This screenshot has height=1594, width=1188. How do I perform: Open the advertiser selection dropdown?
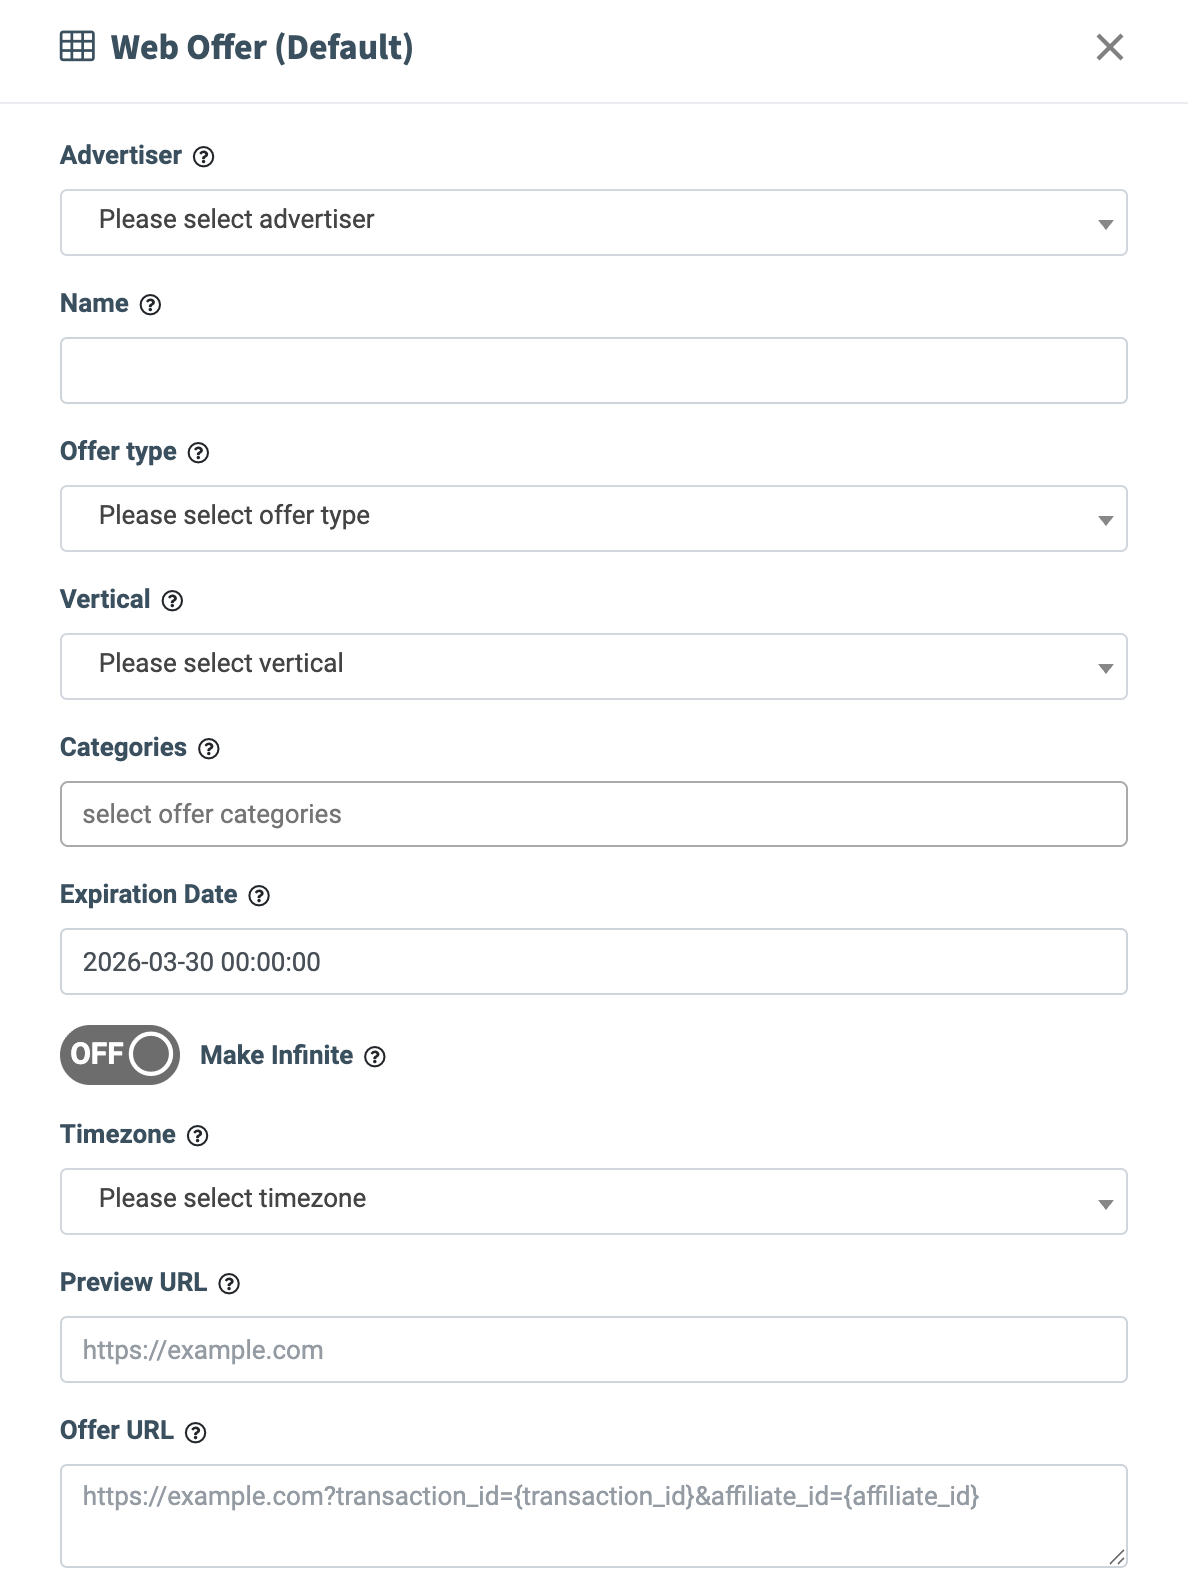point(593,222)
